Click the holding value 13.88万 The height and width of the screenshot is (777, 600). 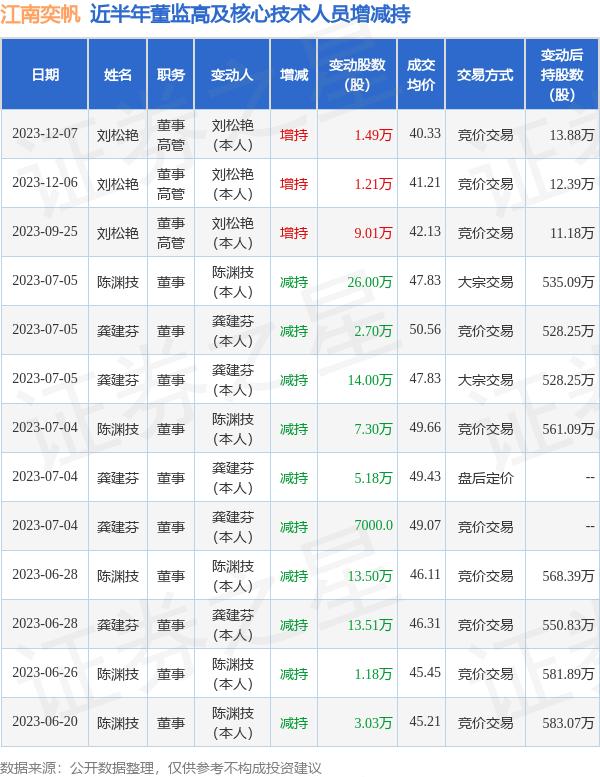(x=572, y=135)
